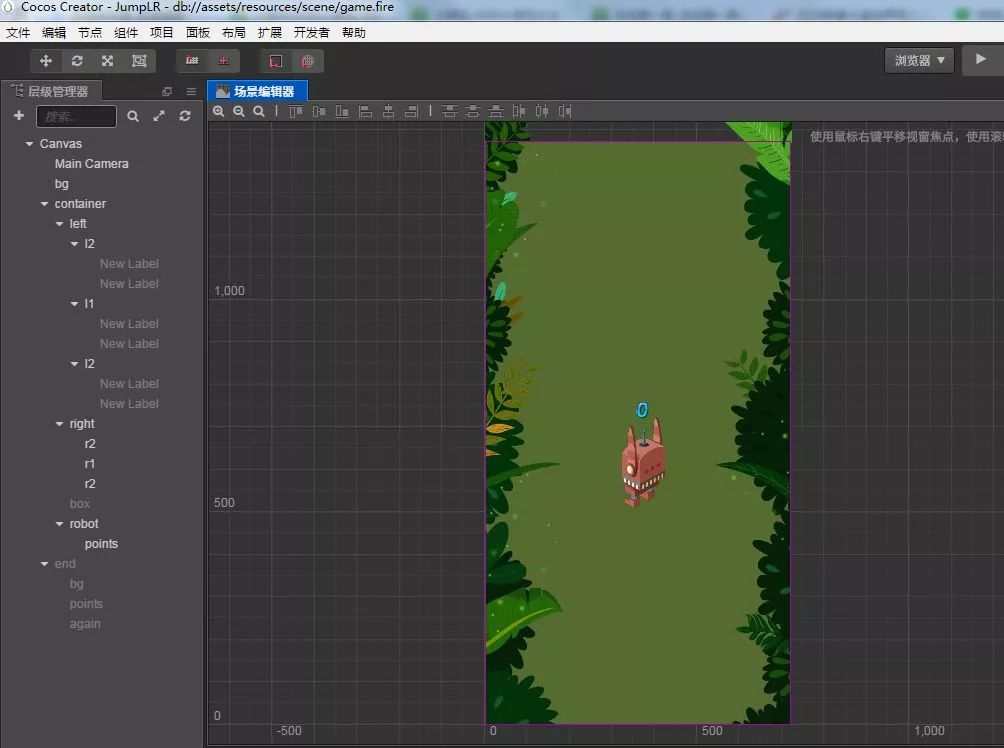Select the Move transform tool

click(x=46, y=61)
